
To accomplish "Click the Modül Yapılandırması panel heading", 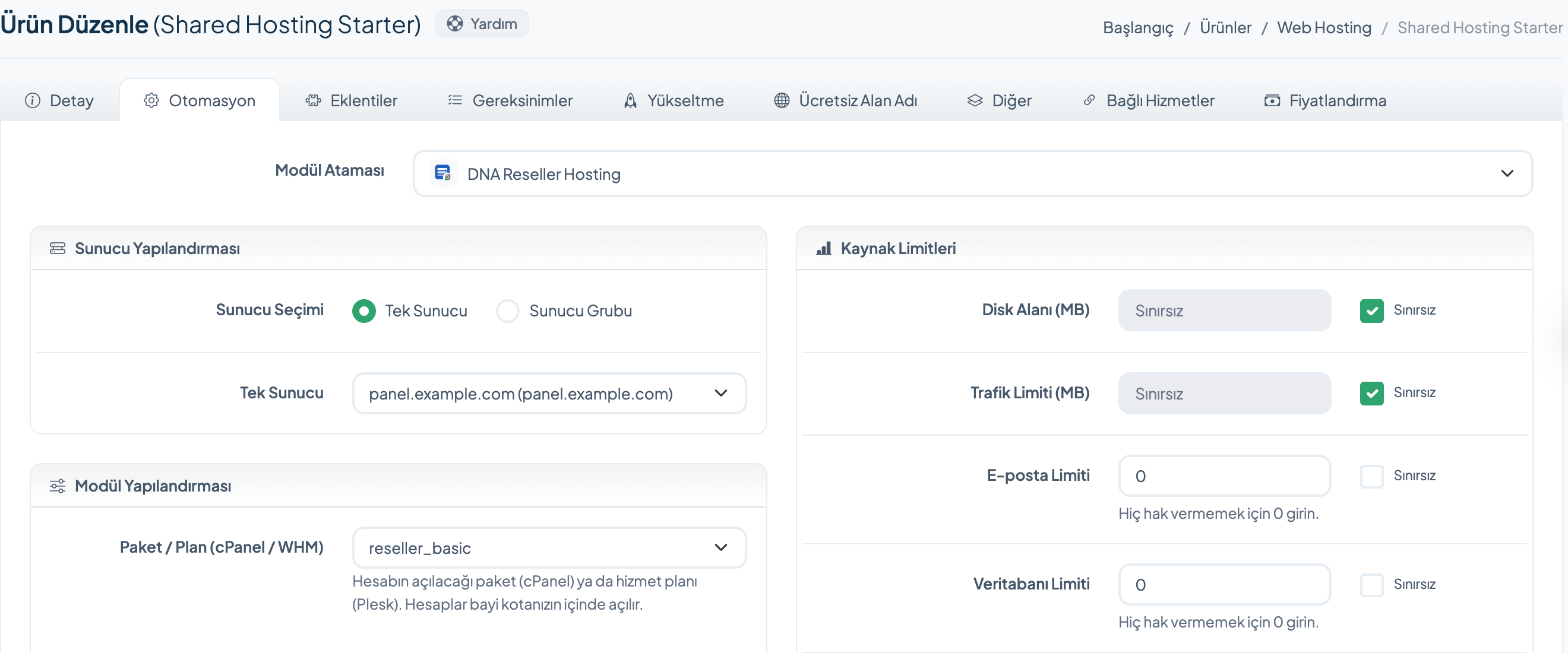I will 153,486.
